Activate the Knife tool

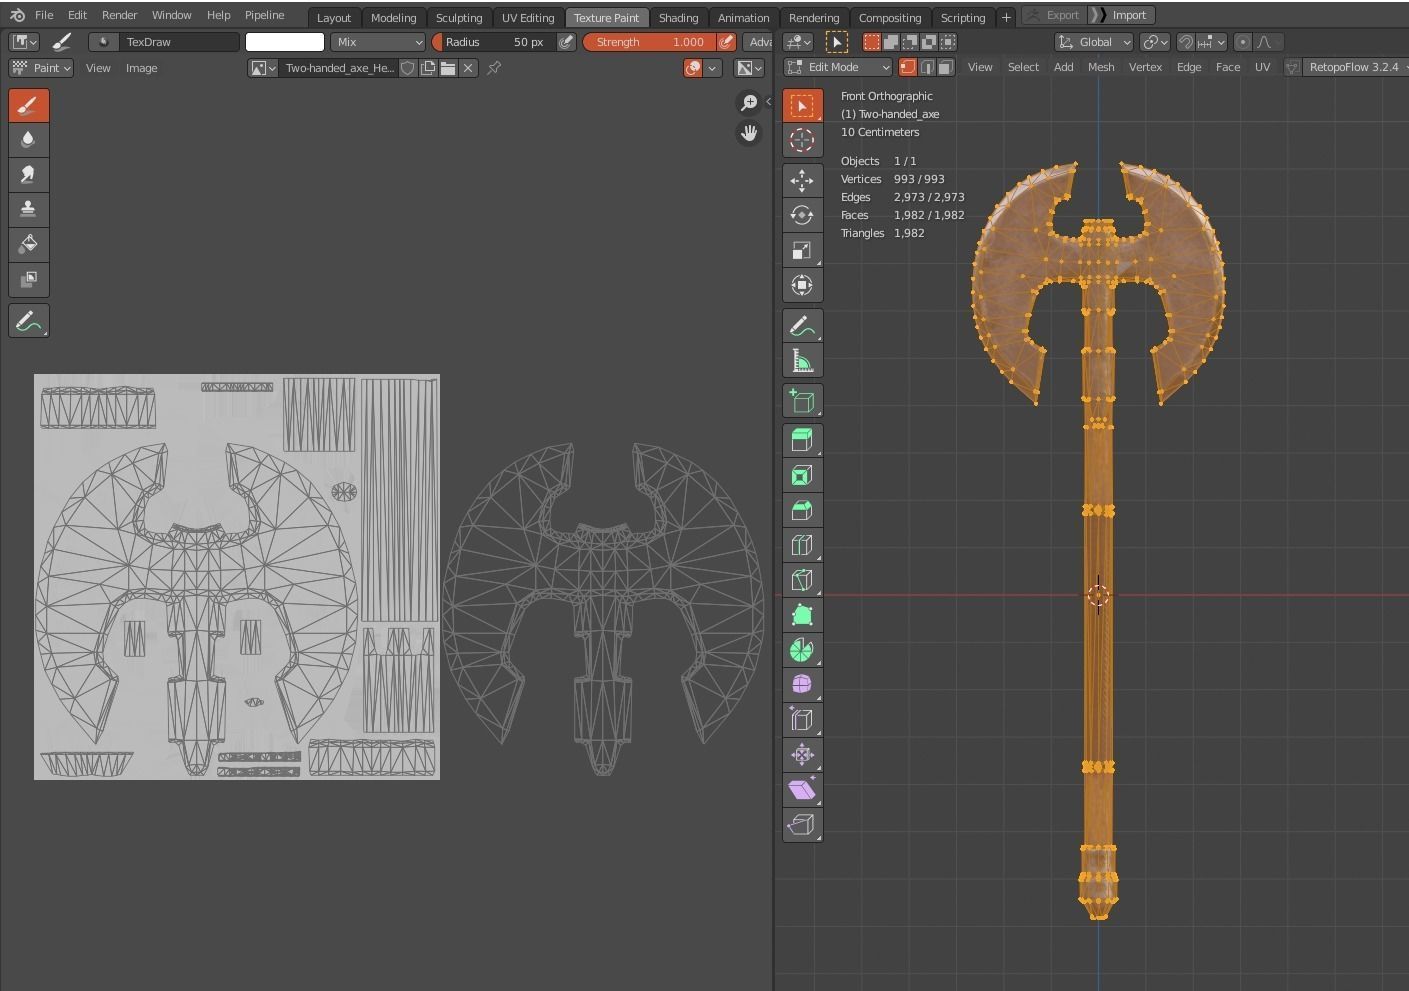802,580
